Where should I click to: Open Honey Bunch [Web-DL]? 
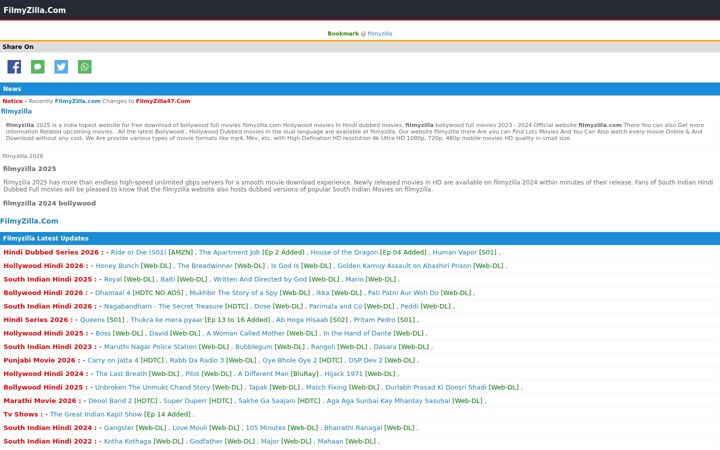pyautogui.click(x=133, y=266)
